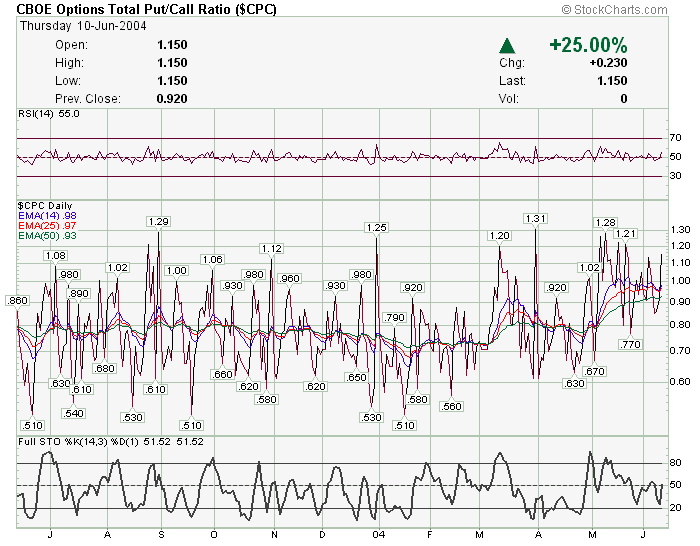
Task: Click the 1.12 peak label
Action: point(272,249)
